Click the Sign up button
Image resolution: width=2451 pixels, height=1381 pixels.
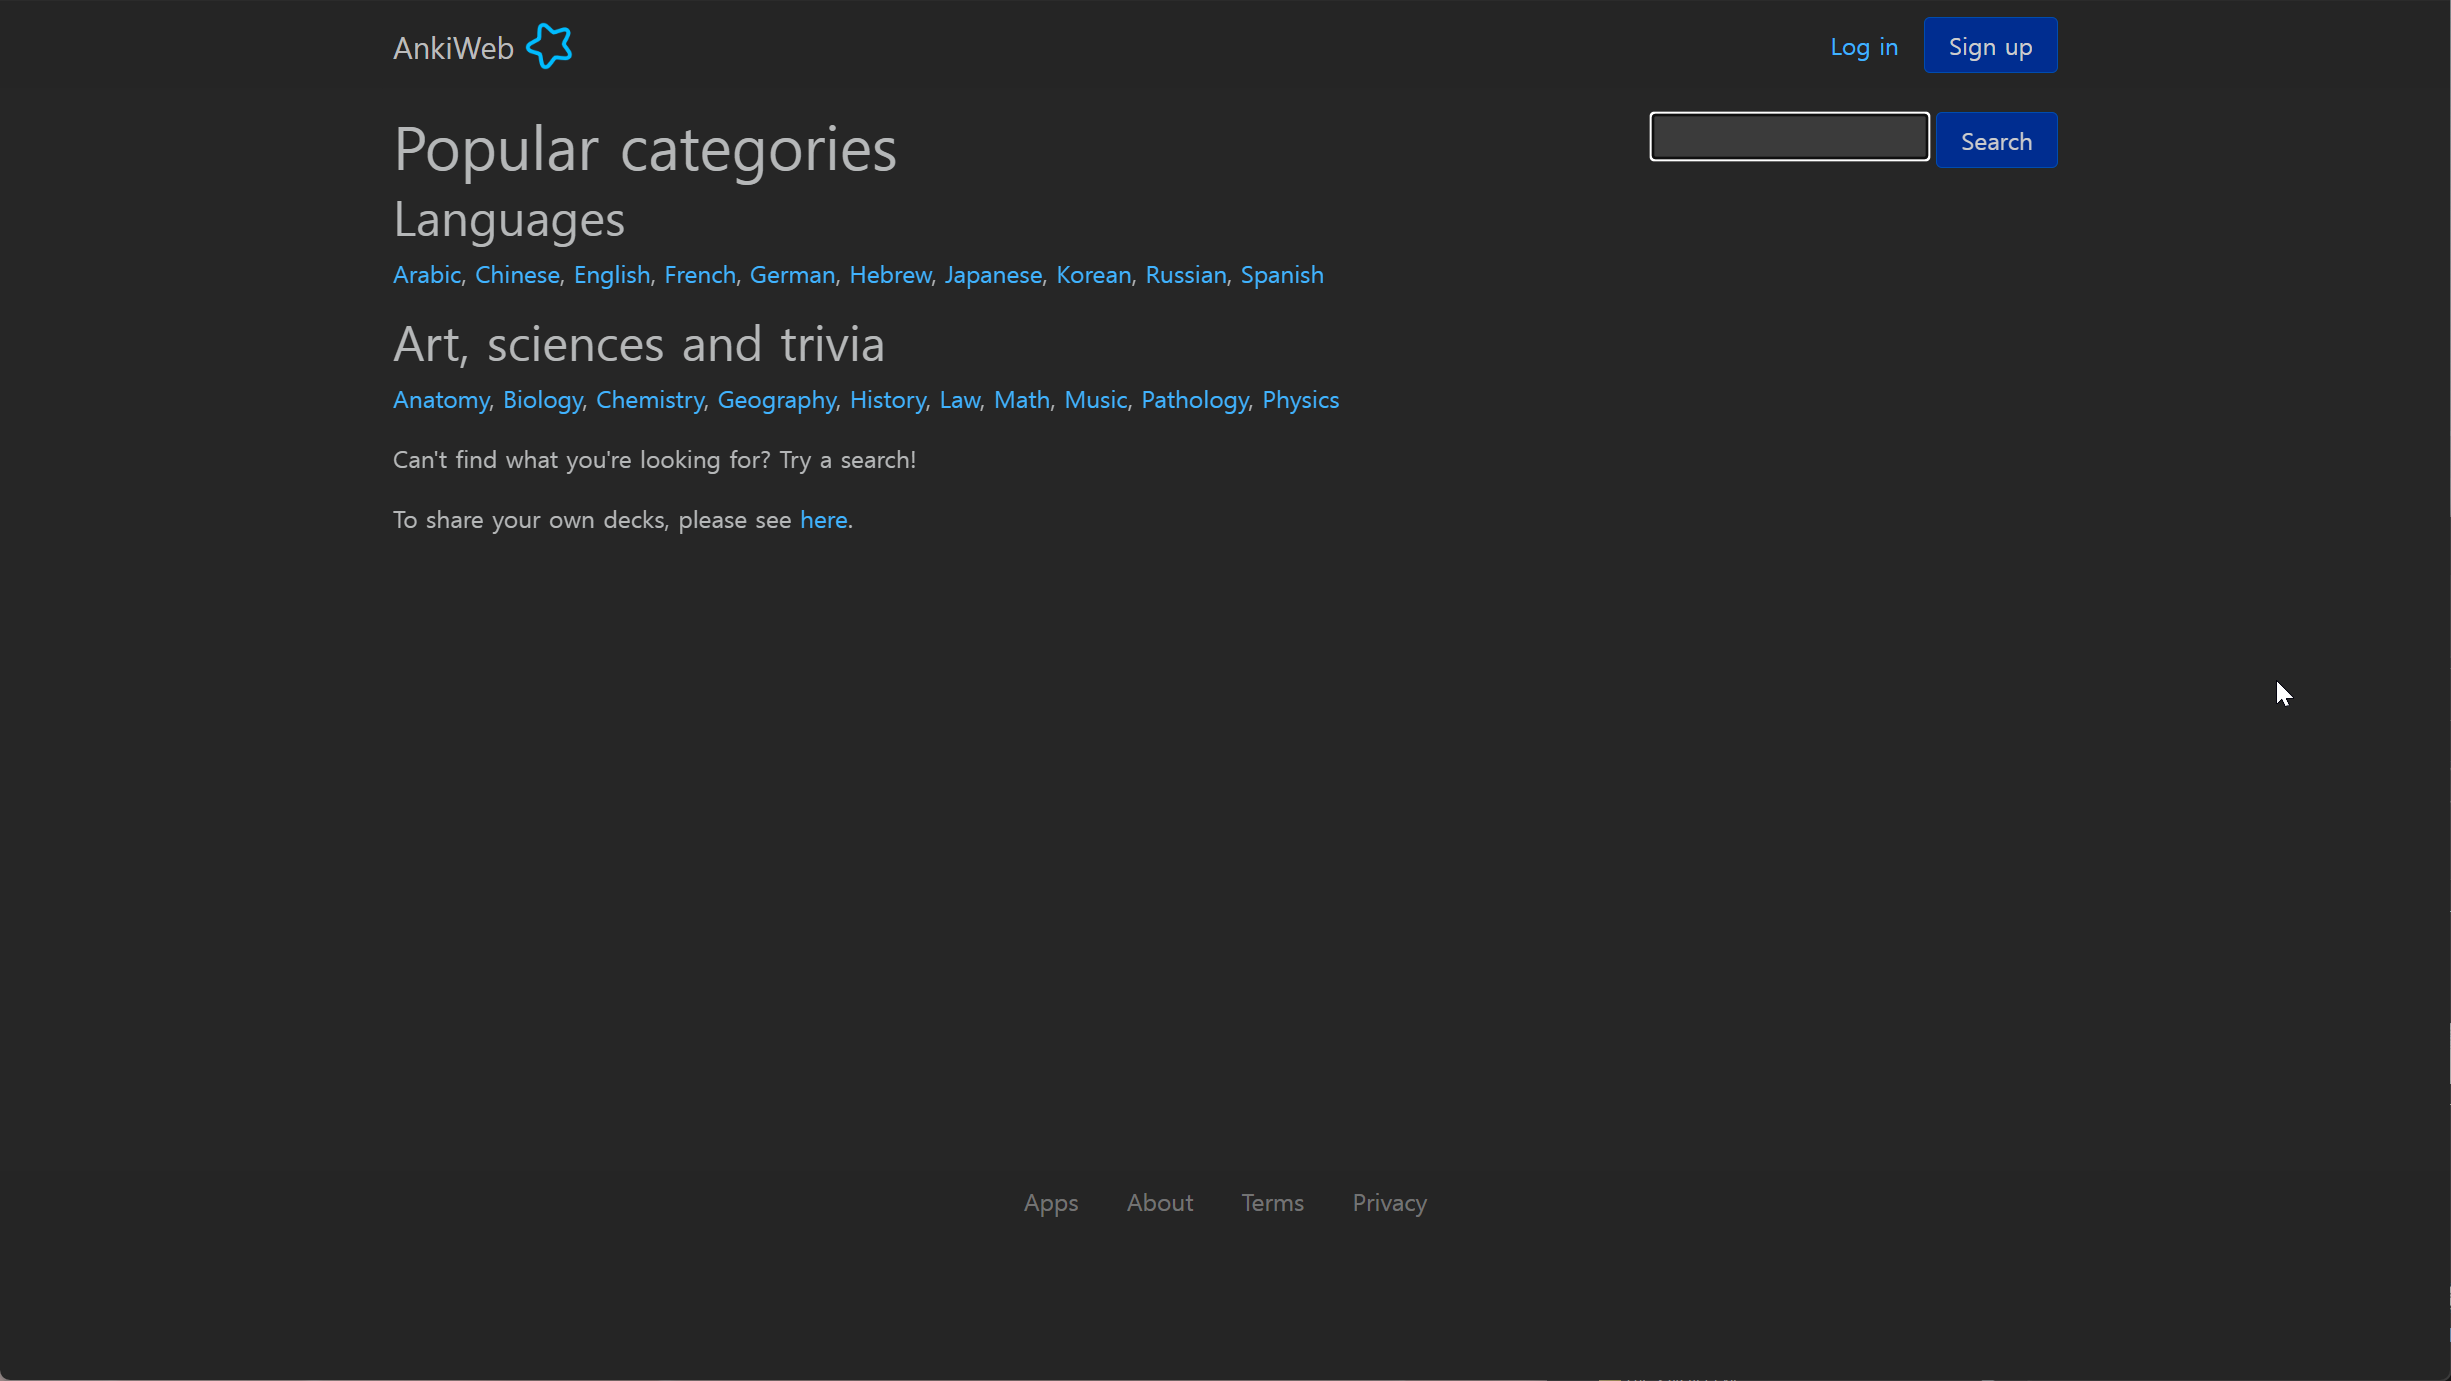tap(1990, 46)
